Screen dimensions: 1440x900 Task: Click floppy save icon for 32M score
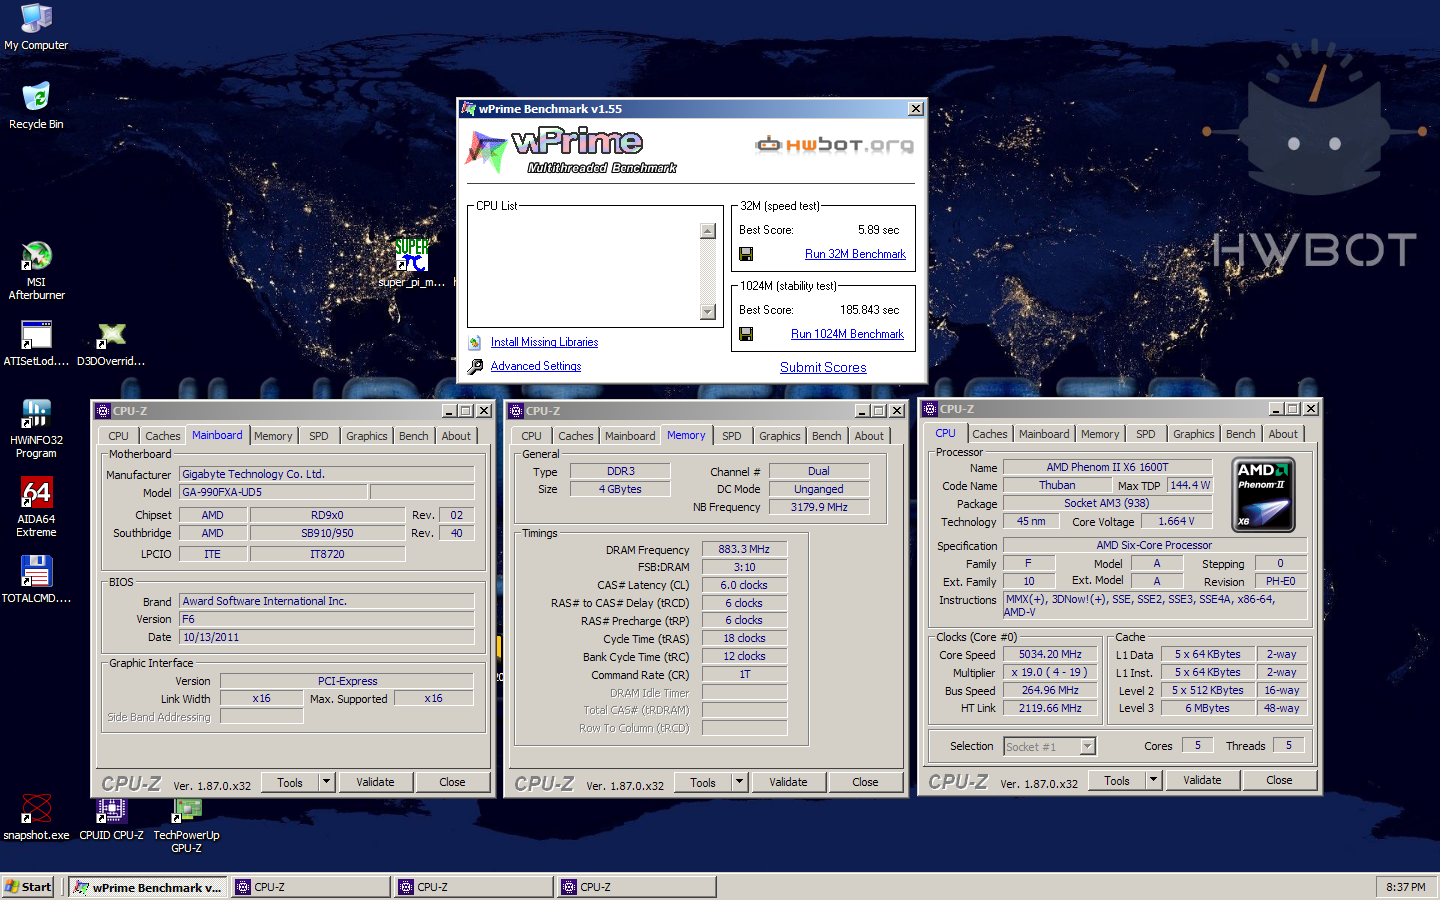tap(746, 254)
